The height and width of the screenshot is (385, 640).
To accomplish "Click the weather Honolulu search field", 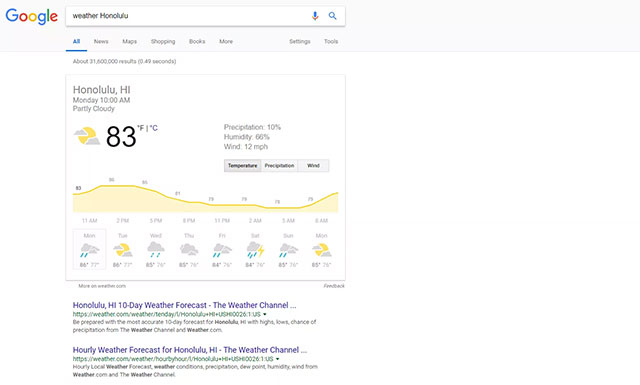I will click(x=188, y=16).
